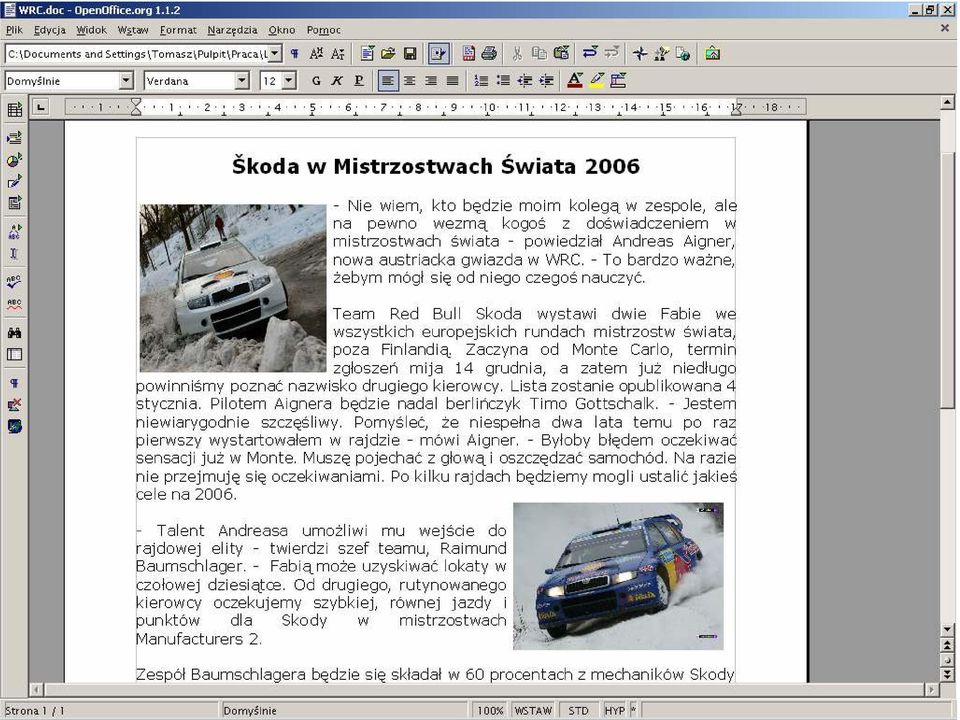Image resolution: width=960 pixels, height=720 pixels.
Task: Expand the Verdana font name dropdown
Action: coord(242,81)
